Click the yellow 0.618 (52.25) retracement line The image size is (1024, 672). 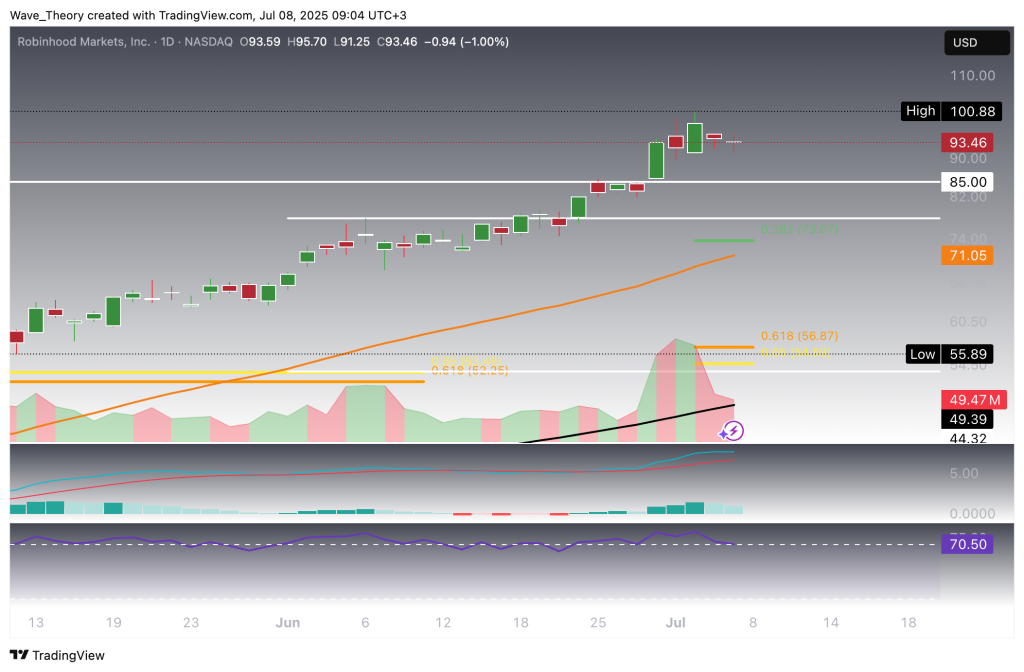coord(470,371)
